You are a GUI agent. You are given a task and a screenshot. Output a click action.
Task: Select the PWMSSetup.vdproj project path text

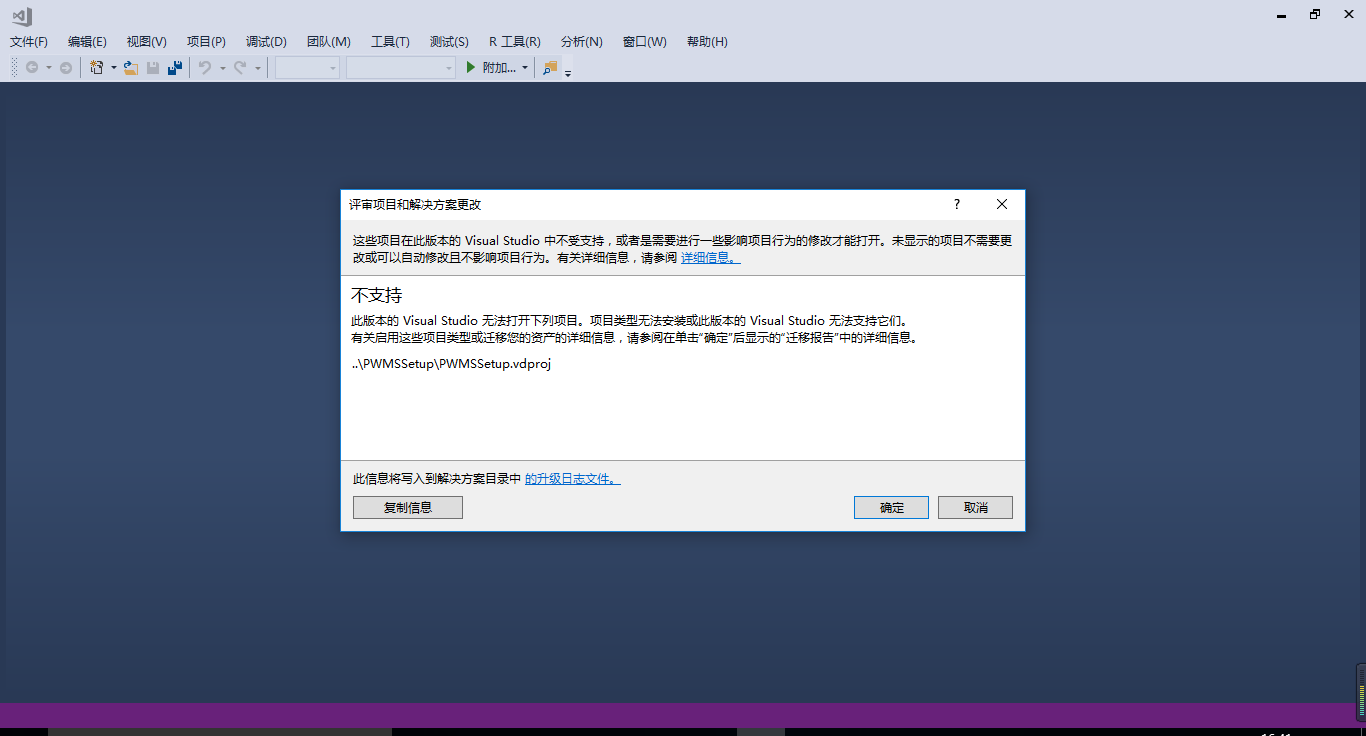(451, 364)
